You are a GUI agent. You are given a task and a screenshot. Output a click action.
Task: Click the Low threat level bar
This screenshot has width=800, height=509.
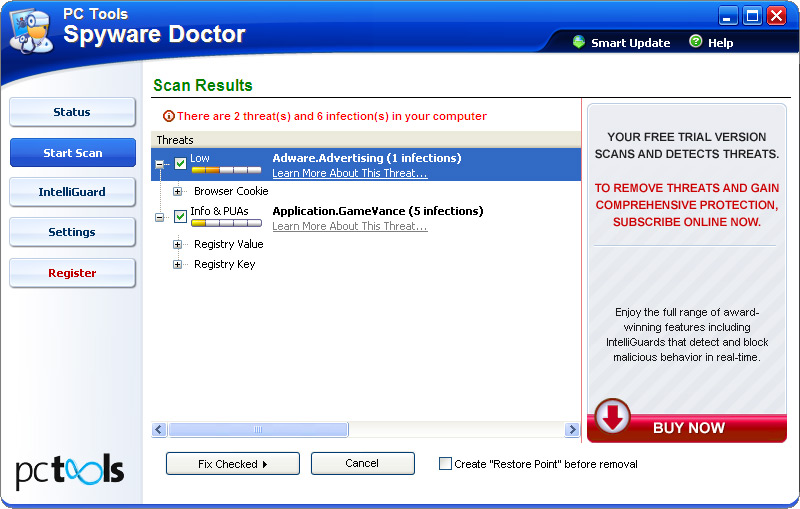point(226,170)
